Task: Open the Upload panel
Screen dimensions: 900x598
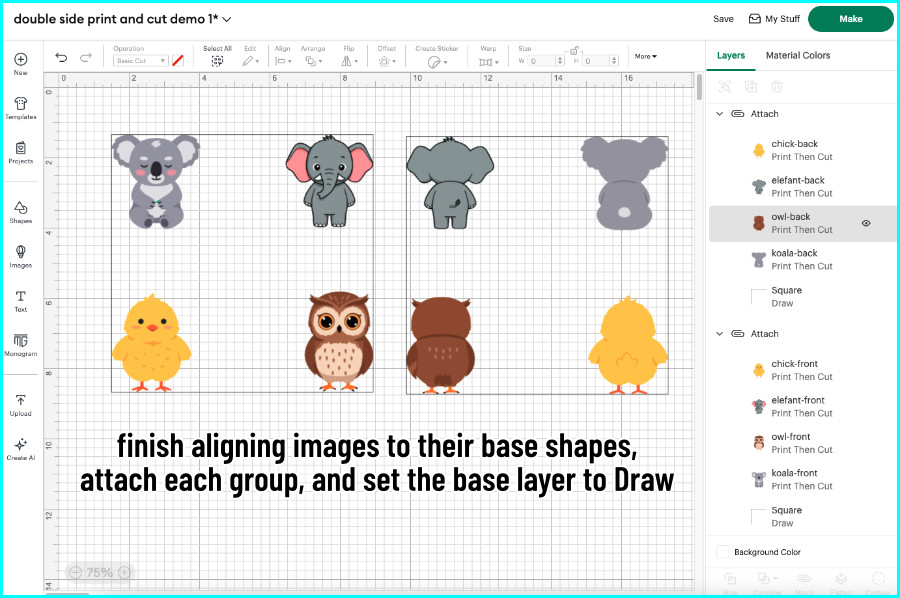Action: coord(21,405)
